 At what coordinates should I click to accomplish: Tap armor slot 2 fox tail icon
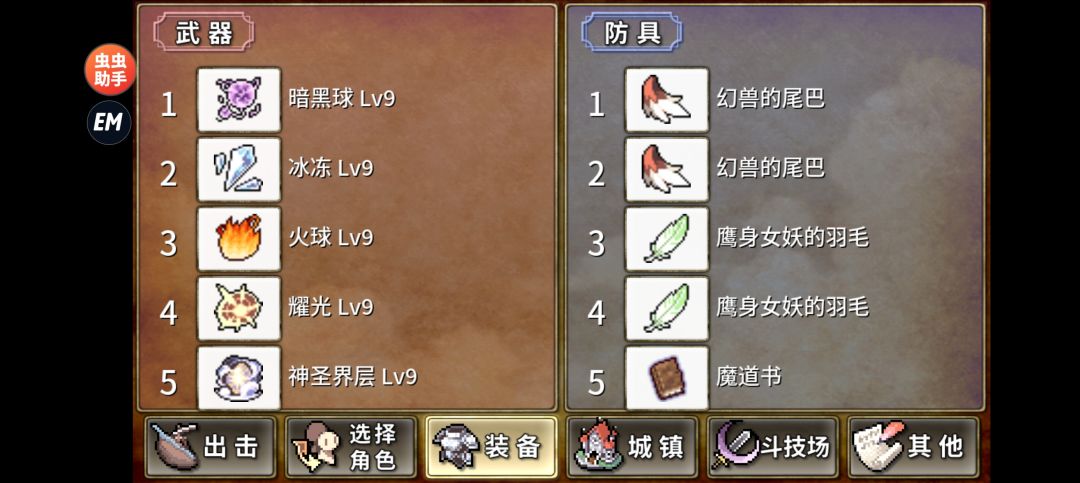tap(667, 169)
